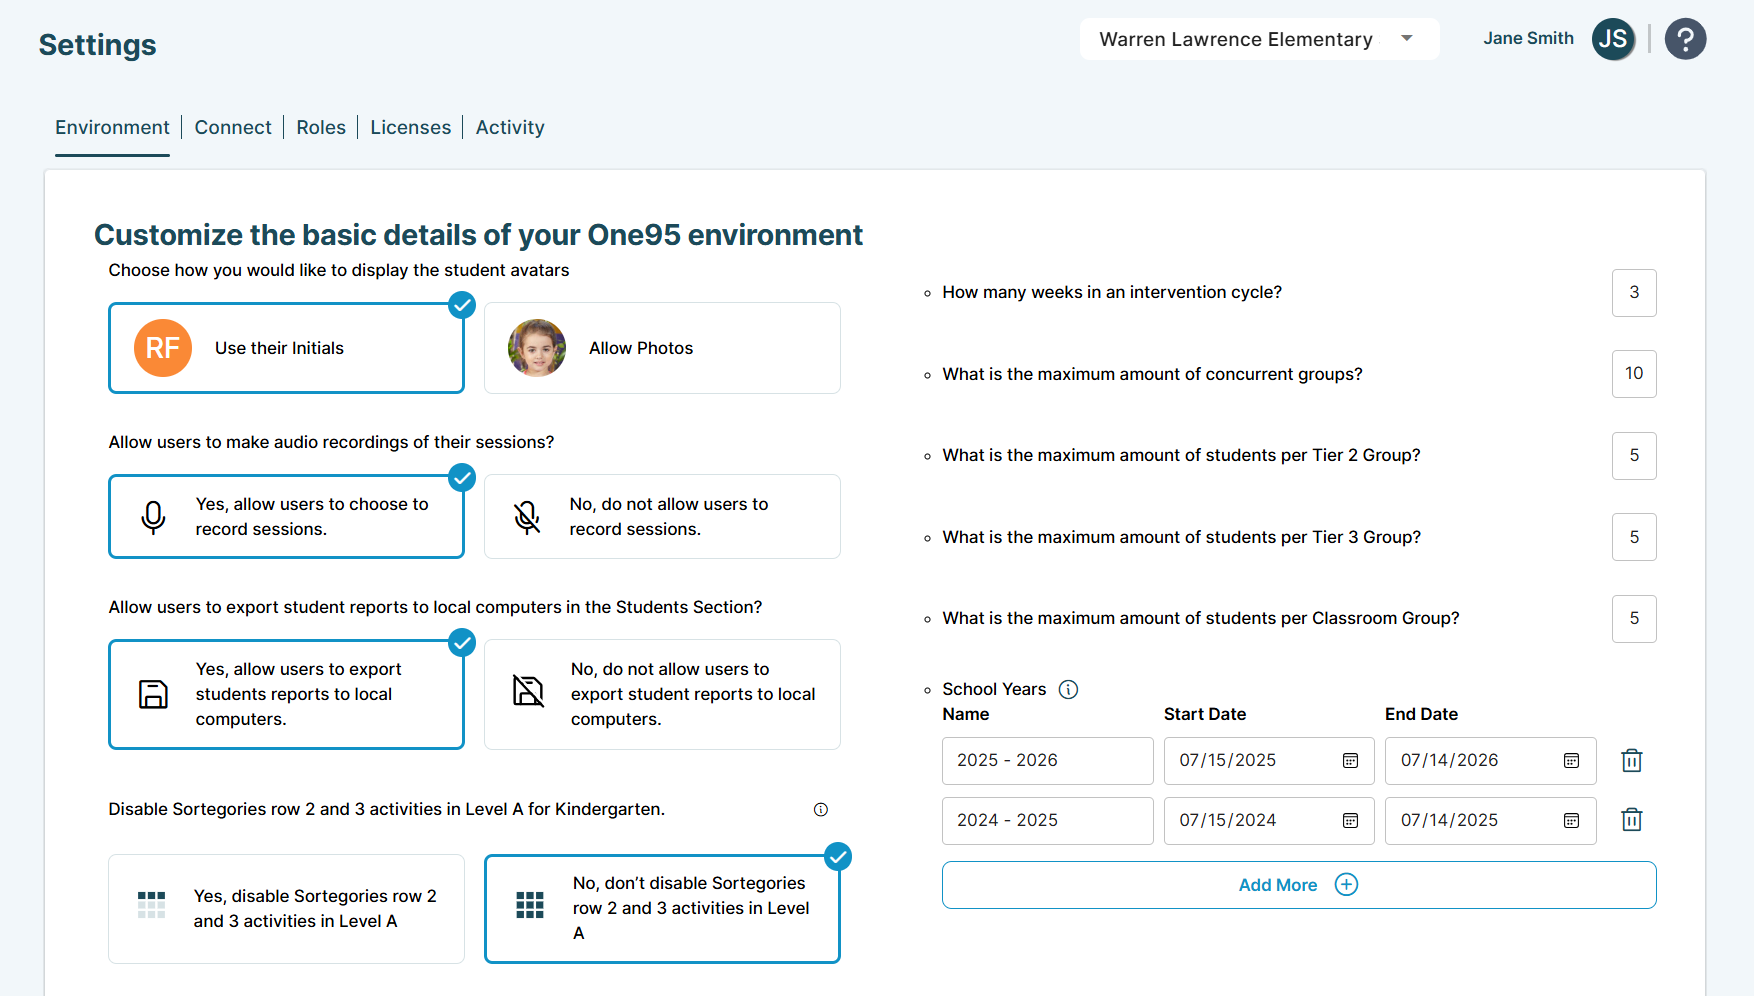Image resolution: width=1754 pixels, height=996 pixels.
Task: Click the Add More button
Action: pos(1299,885)
